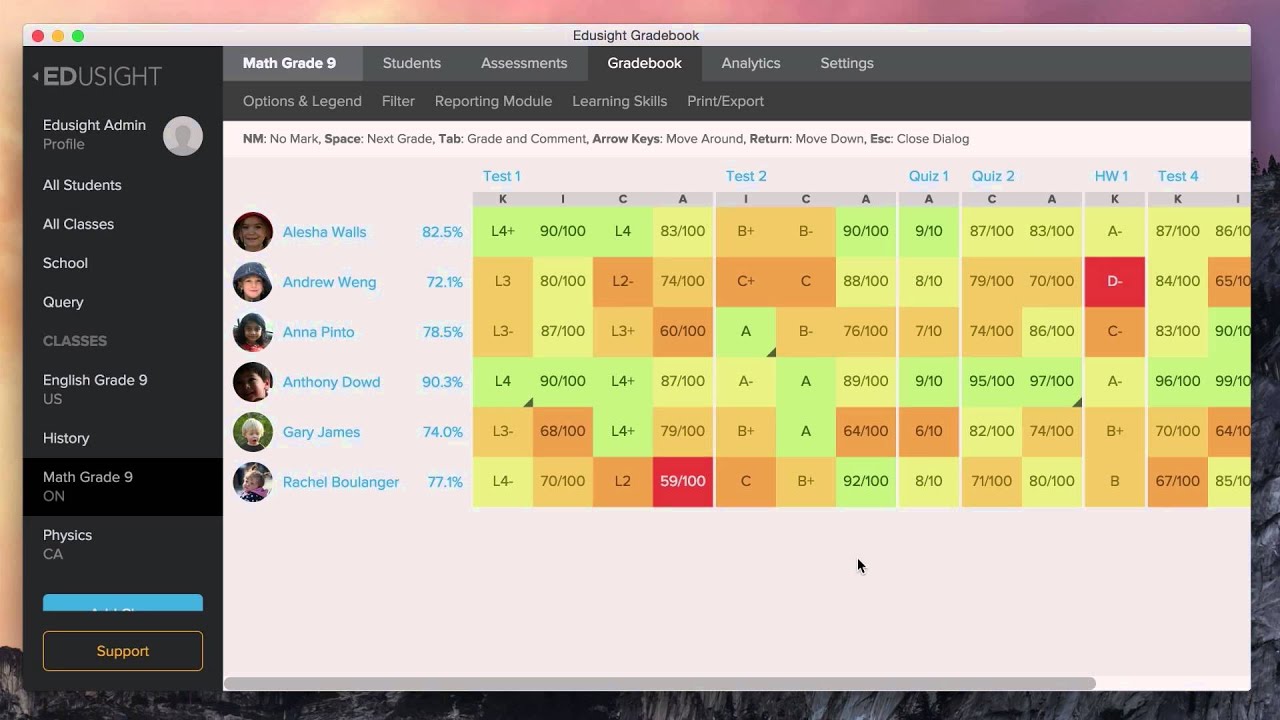
Task: Open the Learning Skills menu
Action: (619, 101)
